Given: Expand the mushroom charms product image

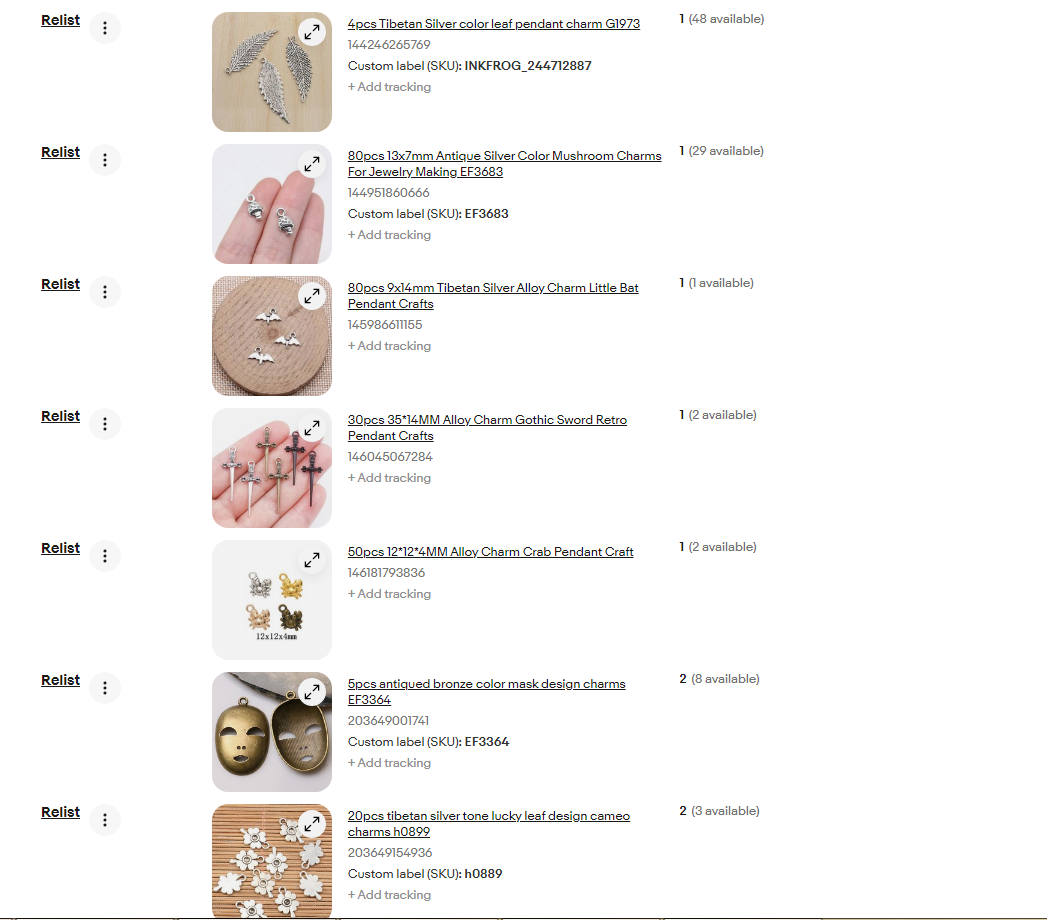Looking at the screenshot, I should coord(312,164).
